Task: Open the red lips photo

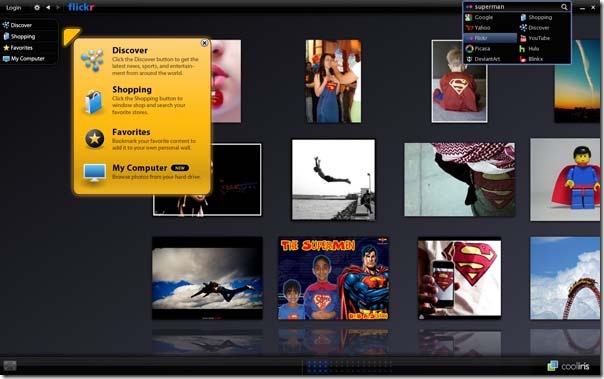Action: pyautogui.click(x=226, y=81)
